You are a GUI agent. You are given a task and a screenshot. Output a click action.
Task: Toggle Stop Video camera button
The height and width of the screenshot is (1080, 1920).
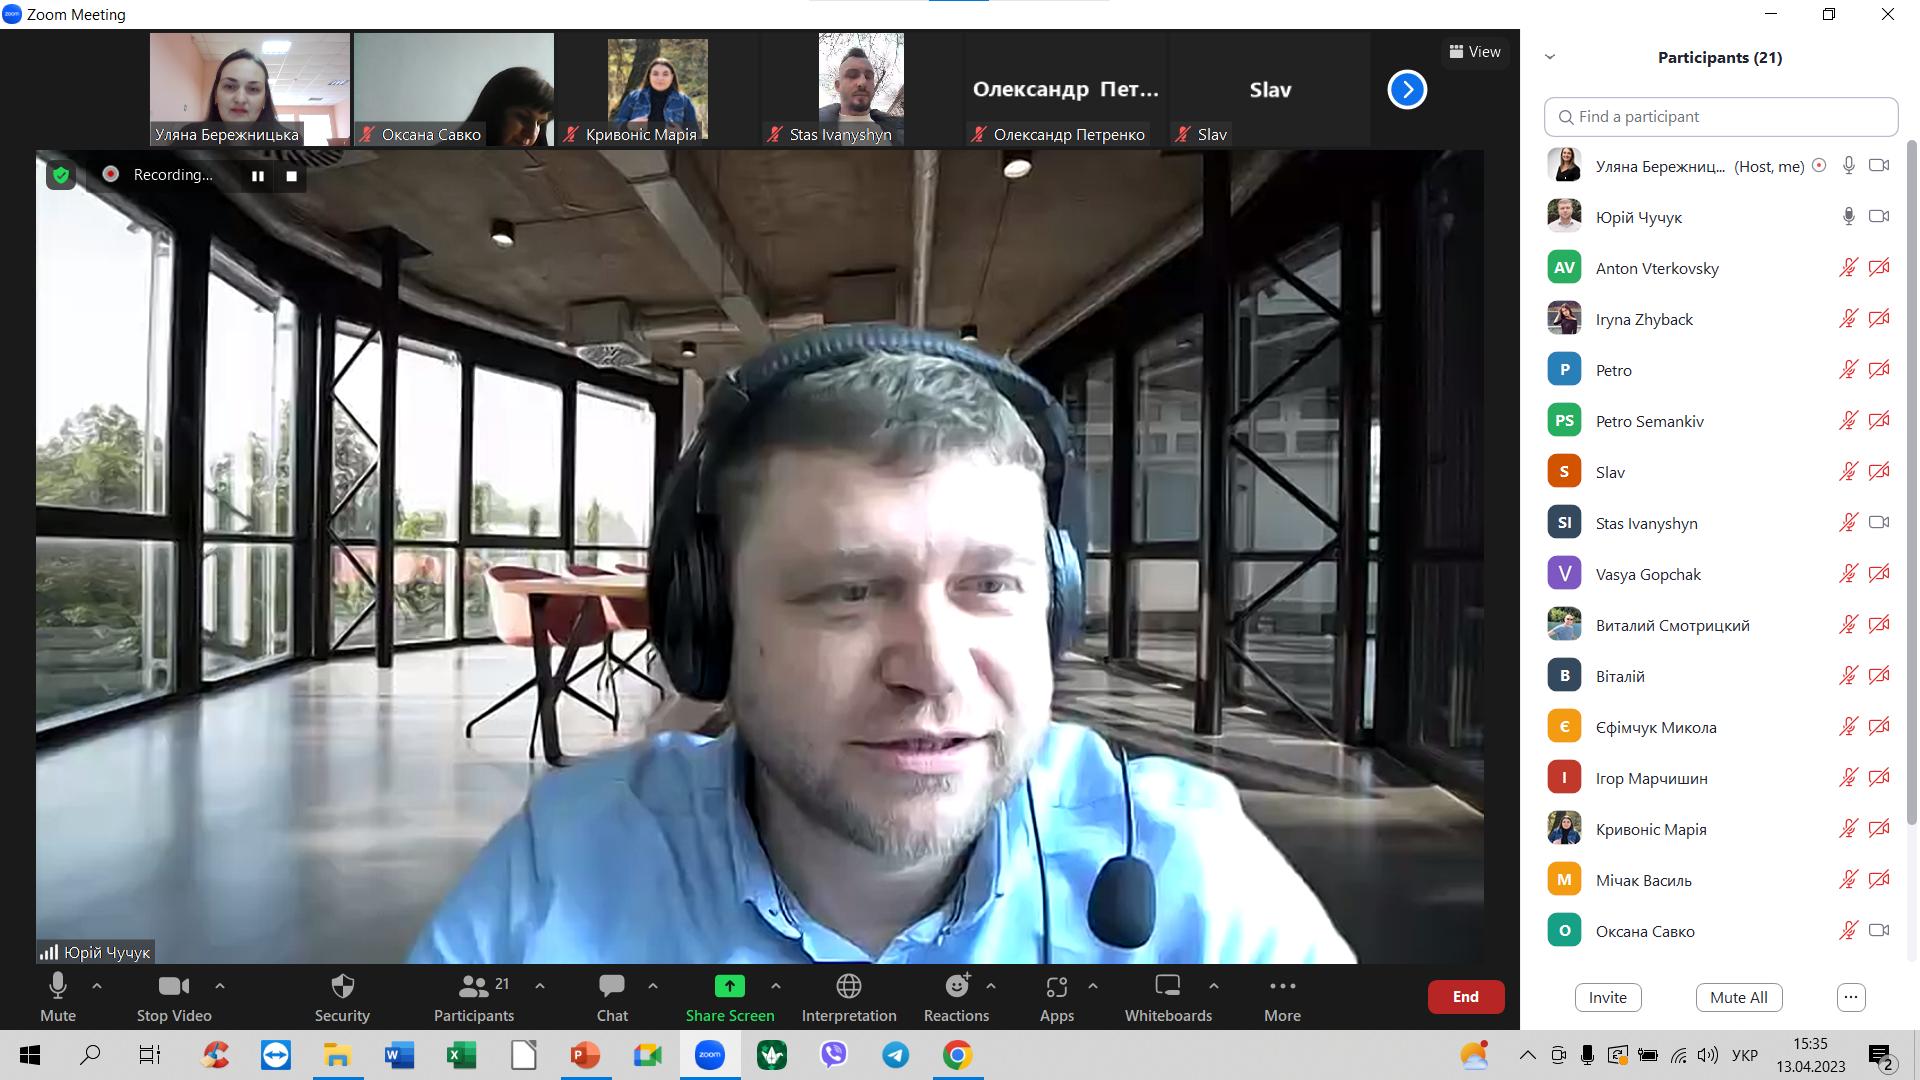click(173, 987)
